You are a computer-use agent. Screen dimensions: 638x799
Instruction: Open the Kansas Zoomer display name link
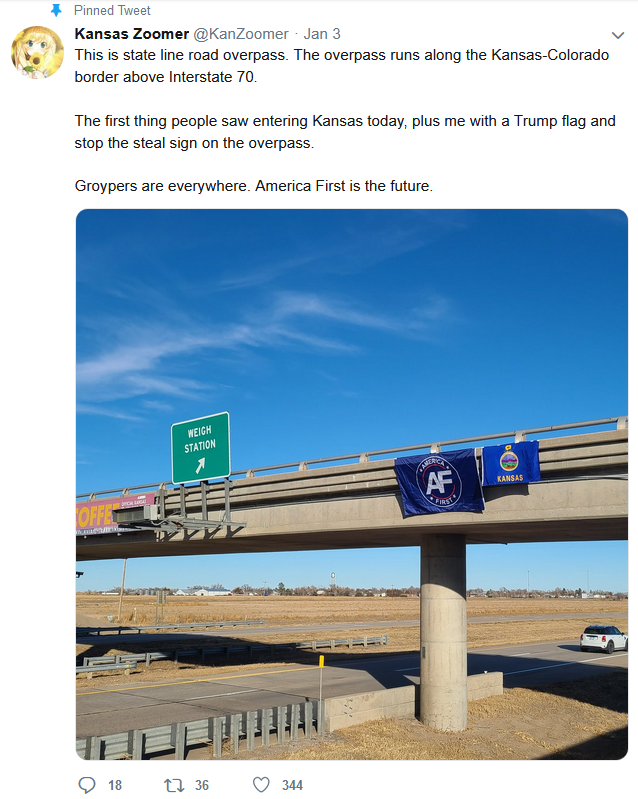(131, 34)
